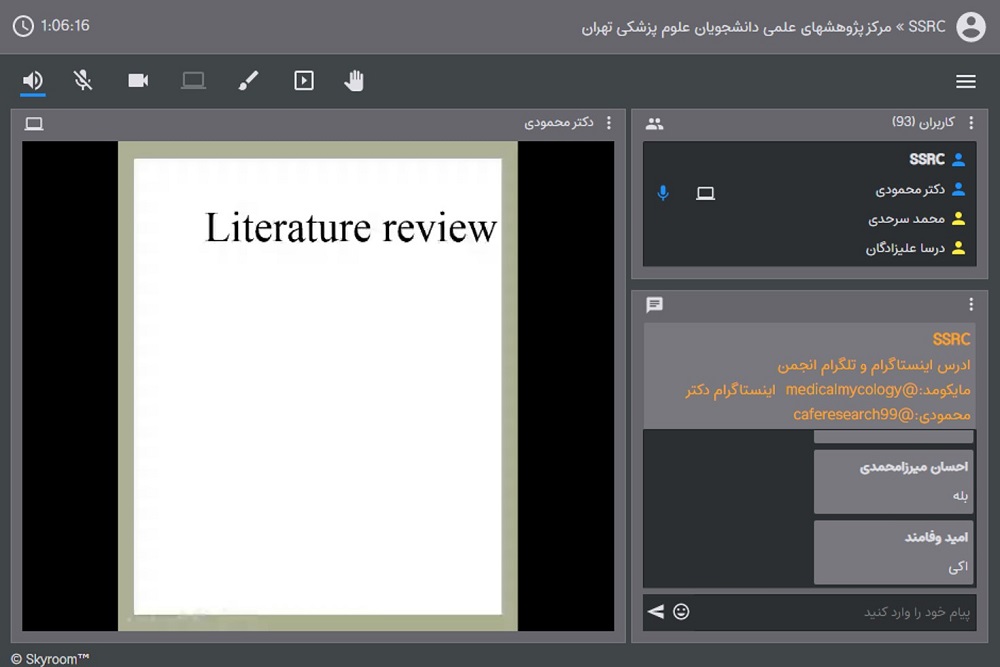The width and height of the screenshot is (1000, 667).
Task: Click the users group icon
Action: [654, 124]
